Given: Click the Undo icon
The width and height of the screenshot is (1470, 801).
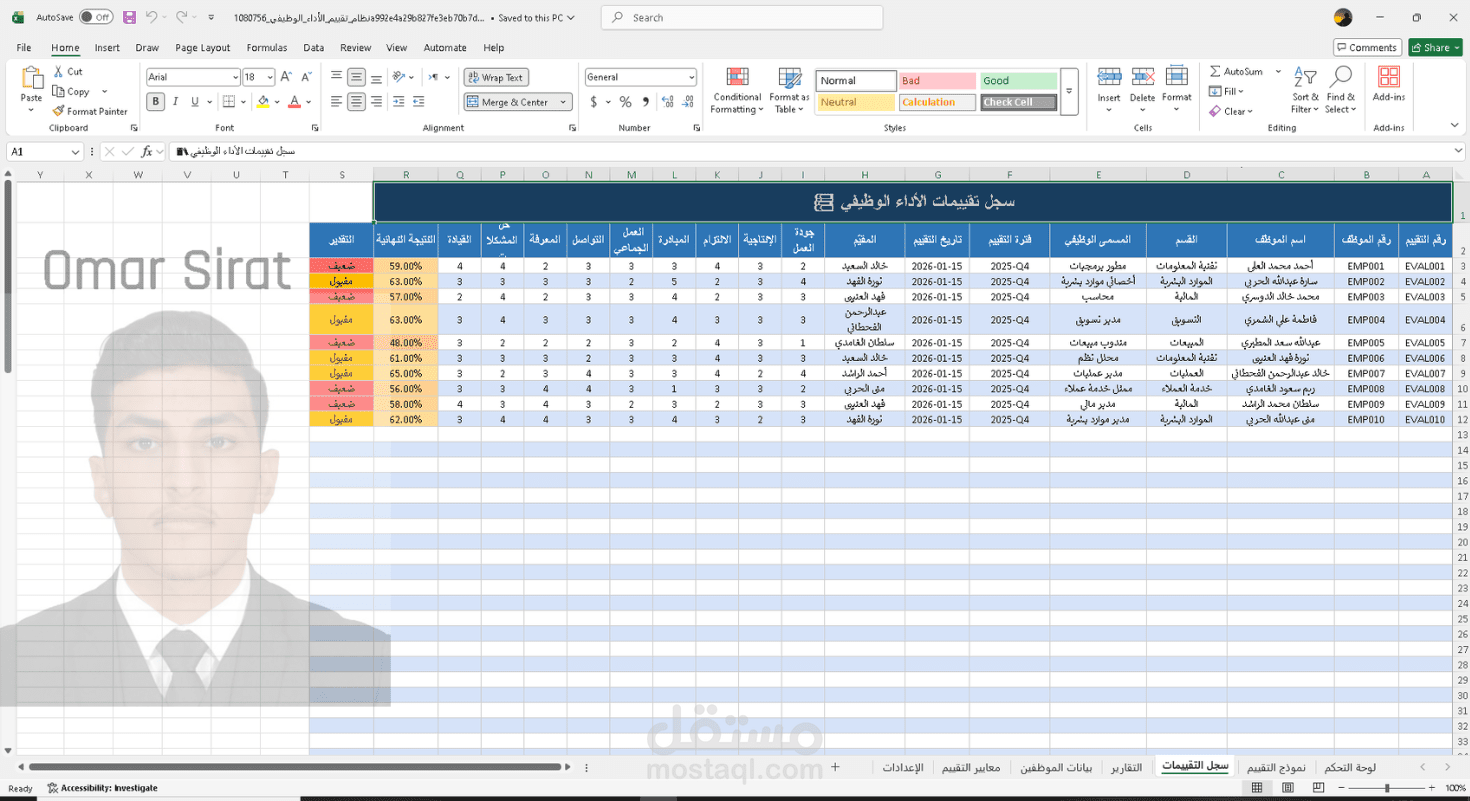Looking at the screenshot, I should pyautogui.click(x=151, y=17).
